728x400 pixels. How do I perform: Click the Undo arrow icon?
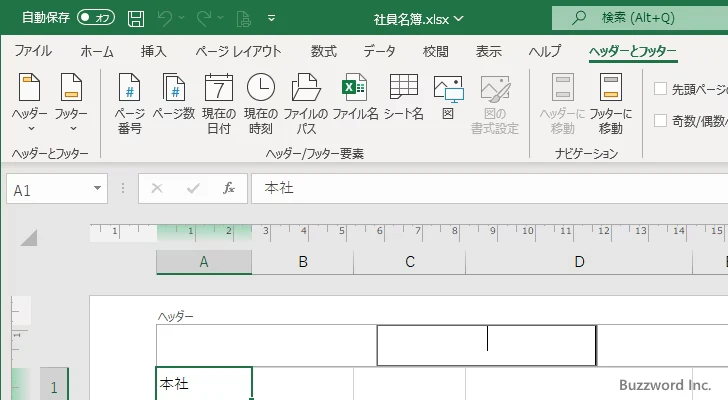point(165,19)
